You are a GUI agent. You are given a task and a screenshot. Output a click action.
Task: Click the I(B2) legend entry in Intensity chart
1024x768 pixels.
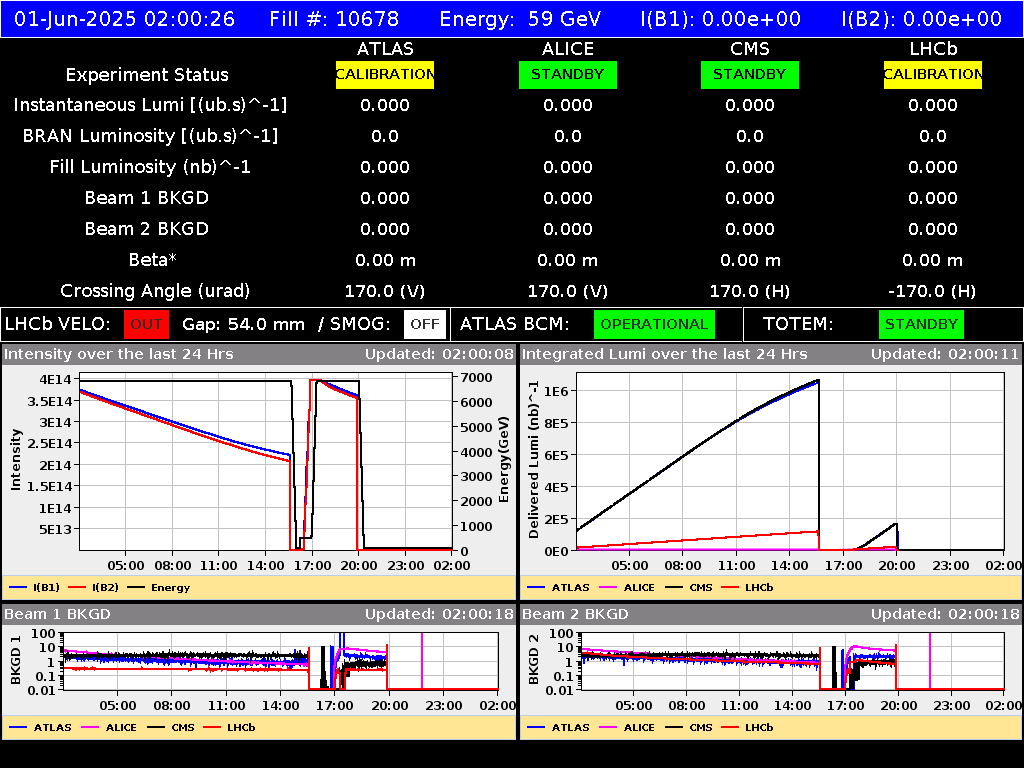pyautogui.click(x=93, y=587)
